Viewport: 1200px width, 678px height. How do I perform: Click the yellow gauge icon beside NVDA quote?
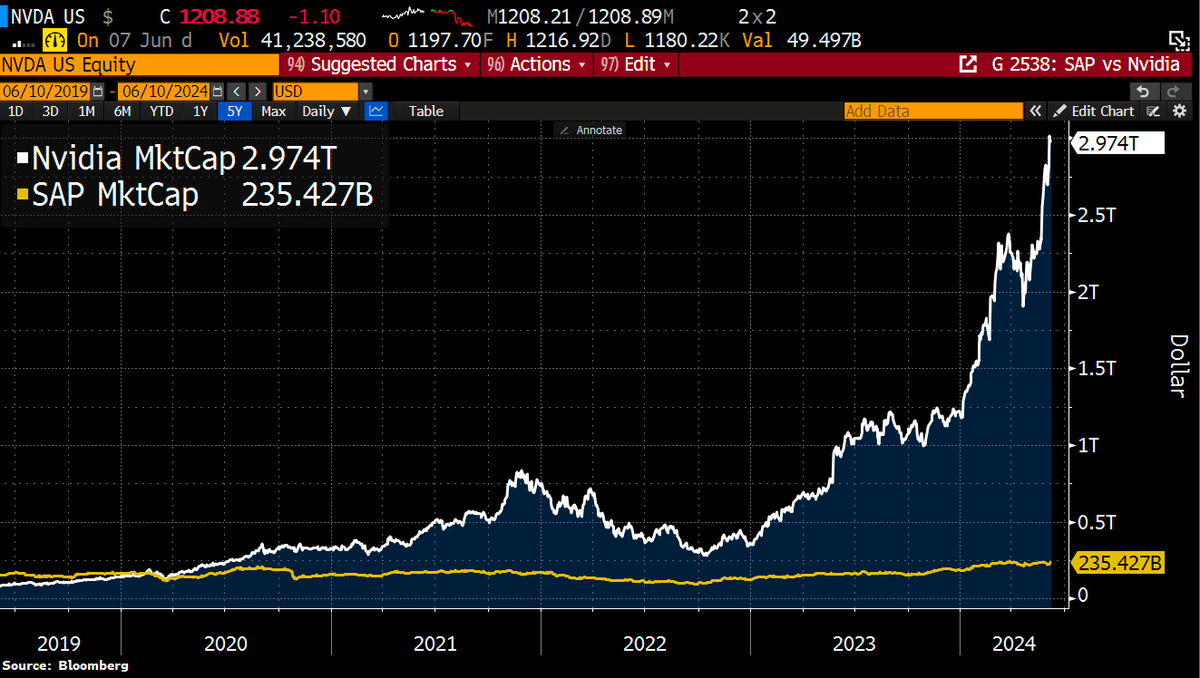pyautogui.click(x=54, y=40)
